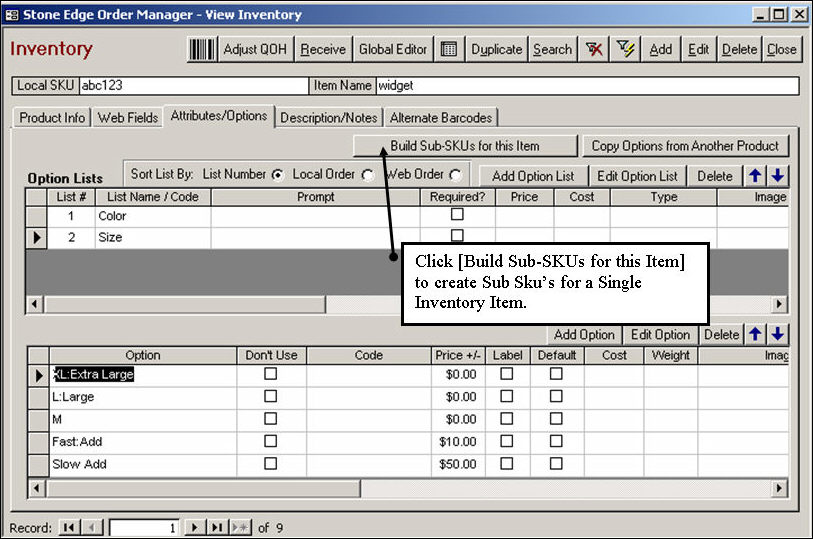Move option list down with blue arrow
The width and height of the screenshot is (813, 539).
(x=777, y=176)
